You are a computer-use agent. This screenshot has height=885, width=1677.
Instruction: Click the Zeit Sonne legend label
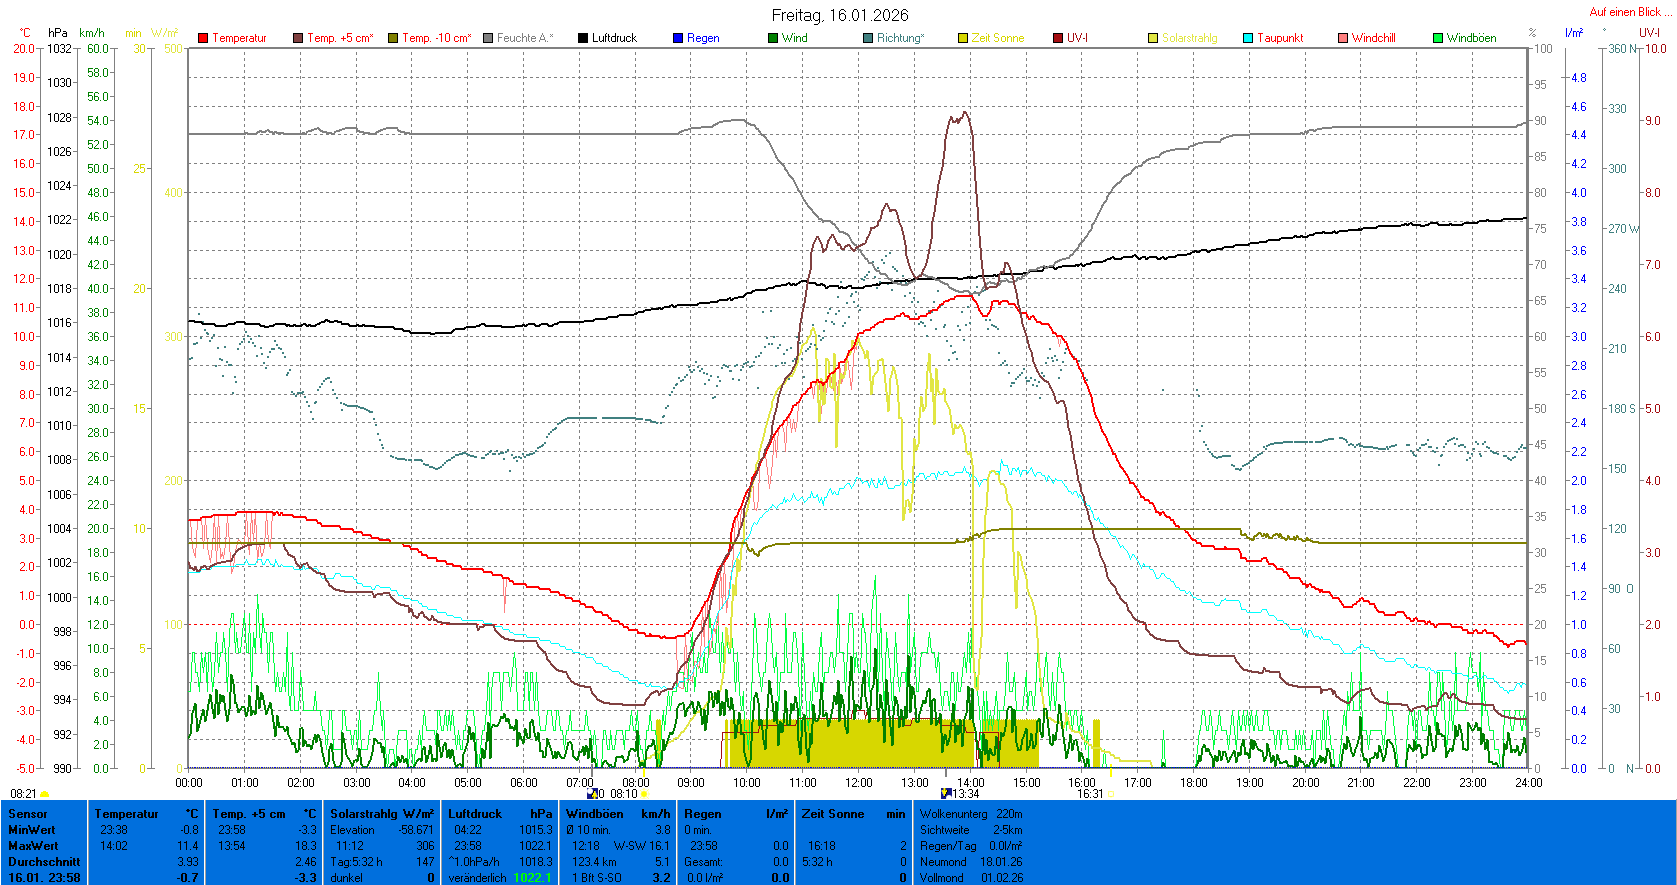tap(997, 38)
